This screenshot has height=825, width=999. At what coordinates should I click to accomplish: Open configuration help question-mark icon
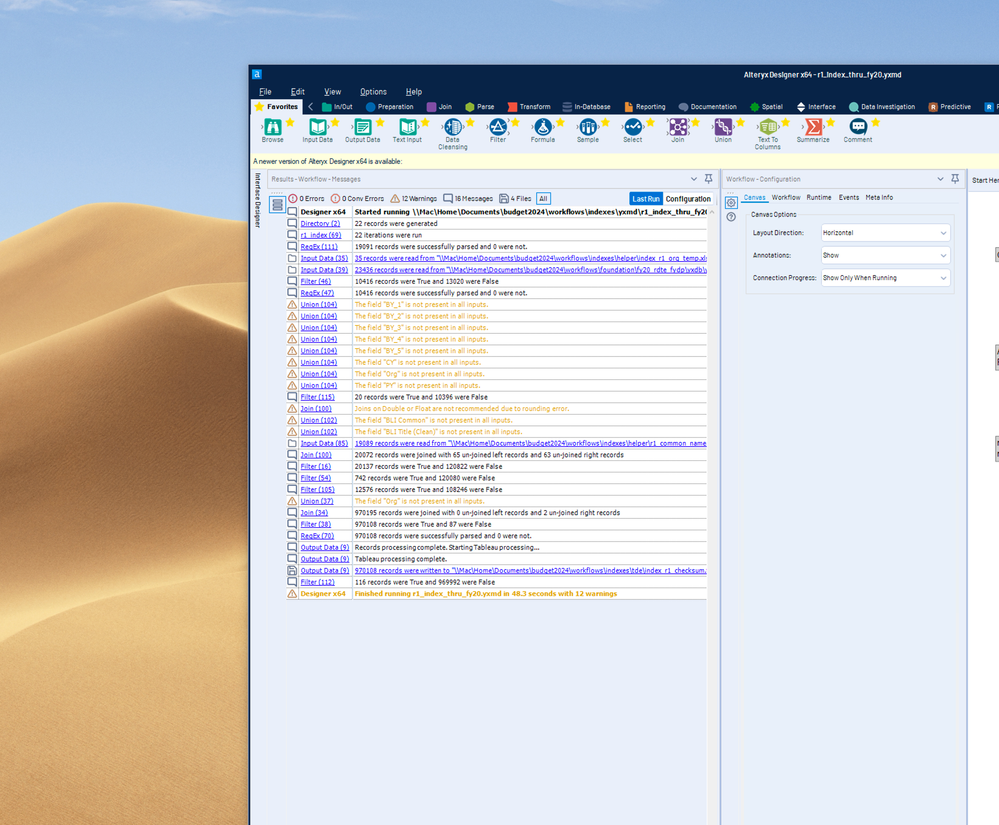(731, 217)
